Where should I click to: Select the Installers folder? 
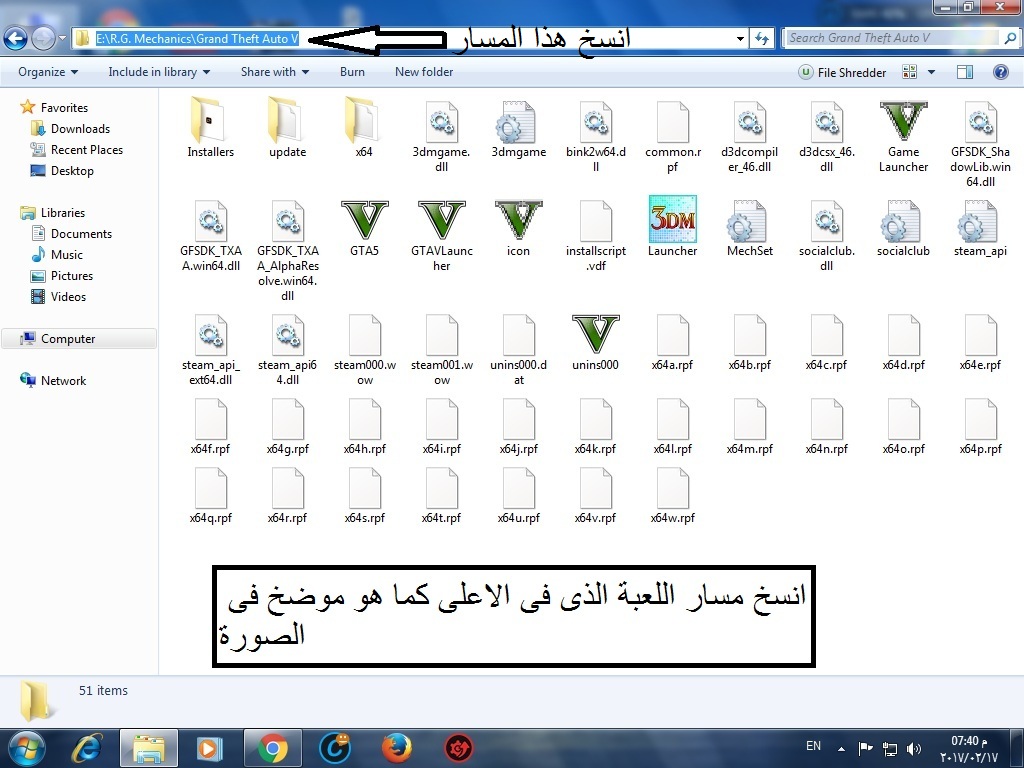[210, 123]
